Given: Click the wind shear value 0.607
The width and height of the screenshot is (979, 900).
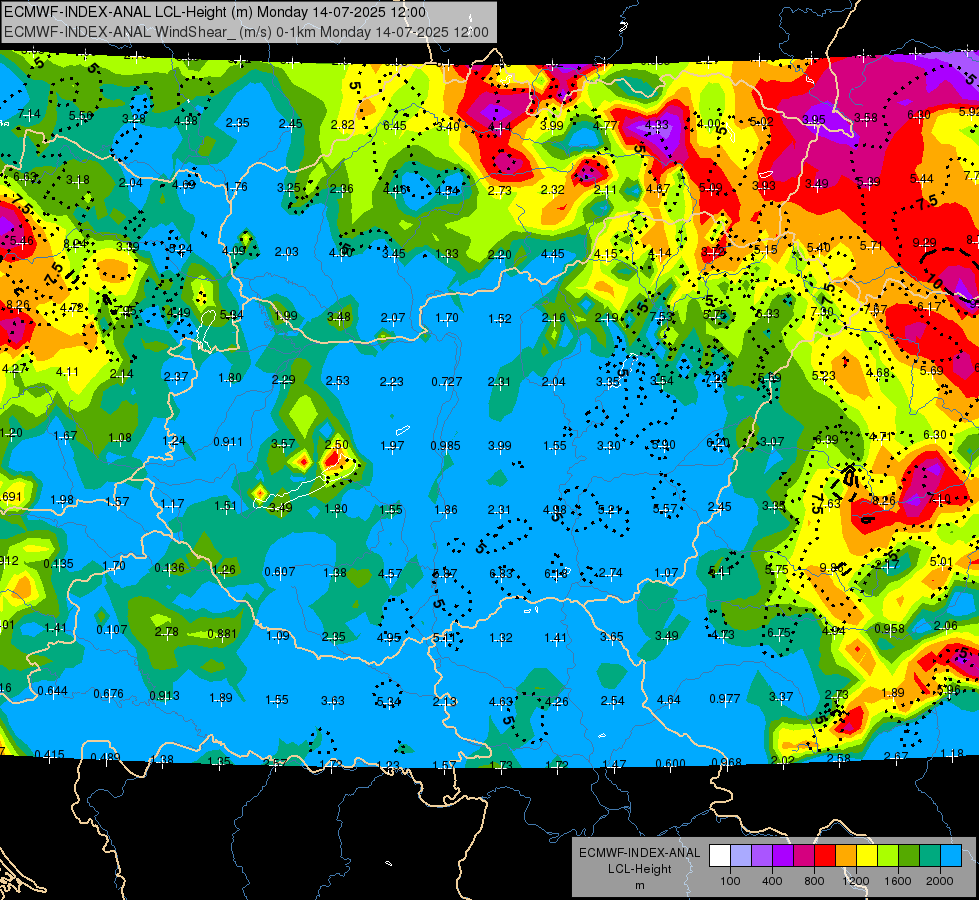Looking at the screenshot, I should pyautogui.click(x=280, y=572).
